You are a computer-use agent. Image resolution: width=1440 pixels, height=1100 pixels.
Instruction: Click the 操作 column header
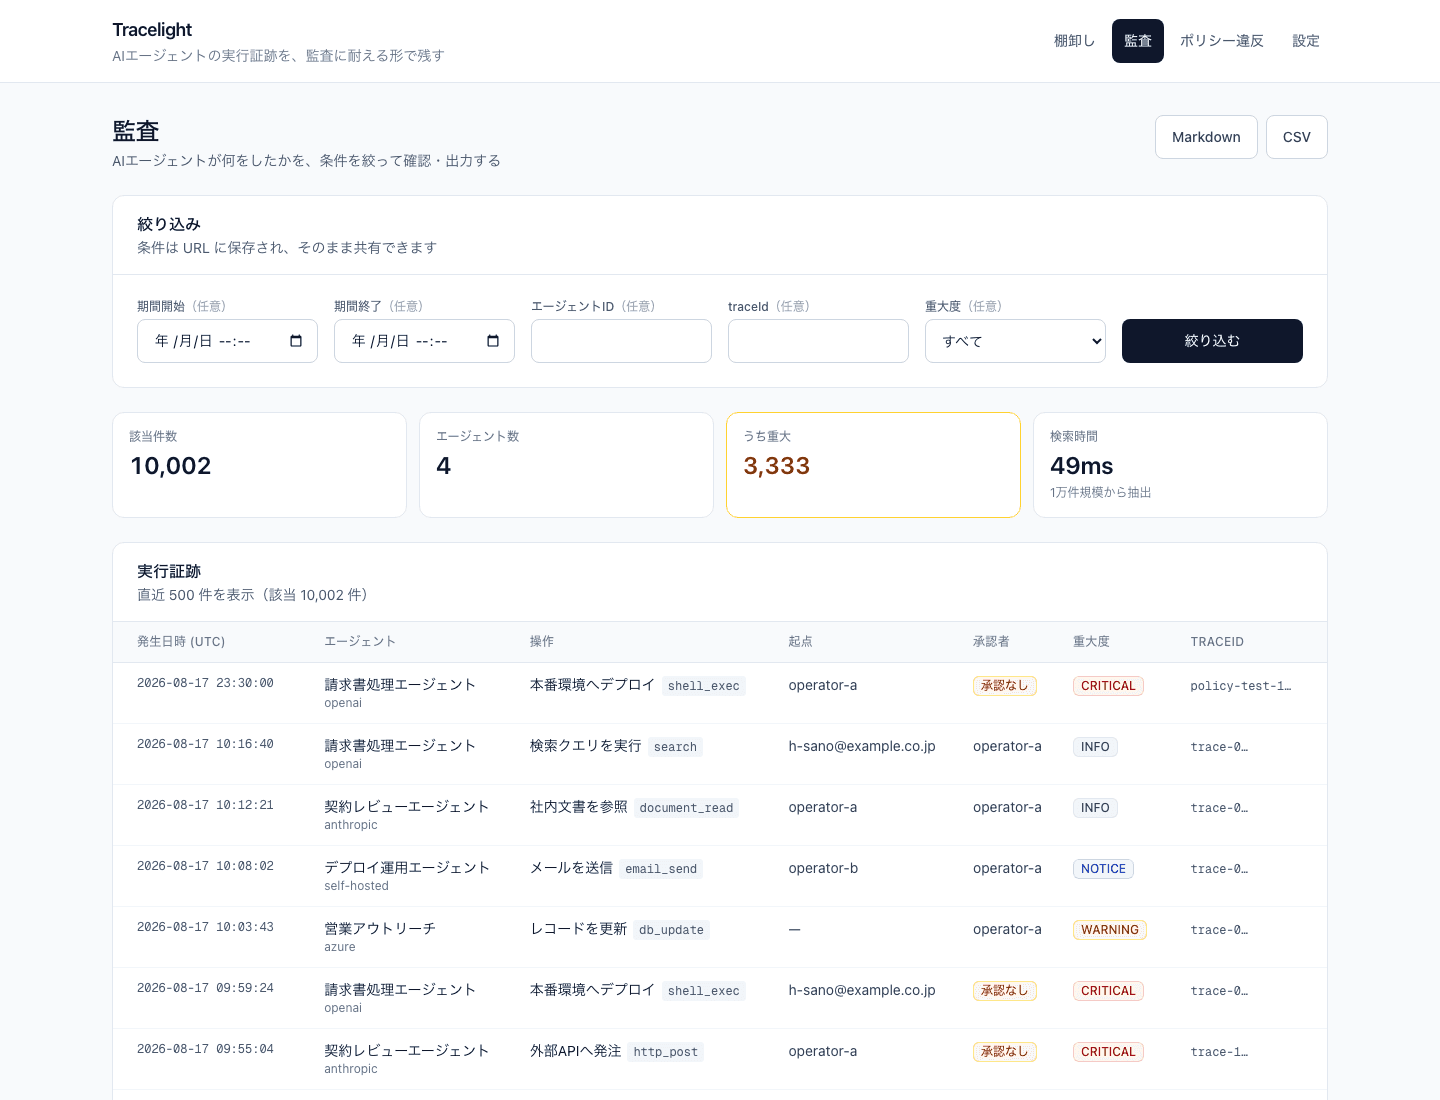(x=542, y=642)
